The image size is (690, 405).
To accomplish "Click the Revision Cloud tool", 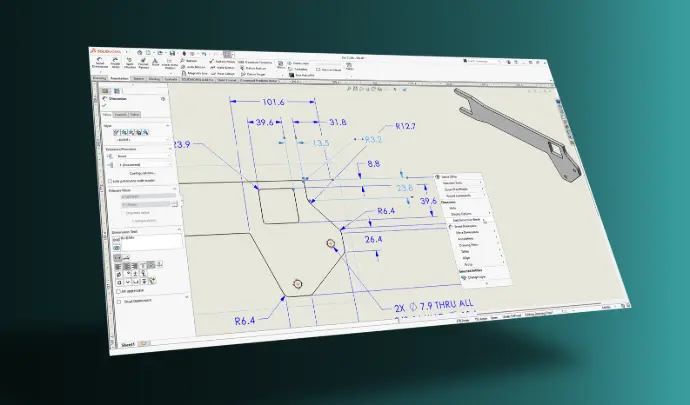I will tap(329, 70).
